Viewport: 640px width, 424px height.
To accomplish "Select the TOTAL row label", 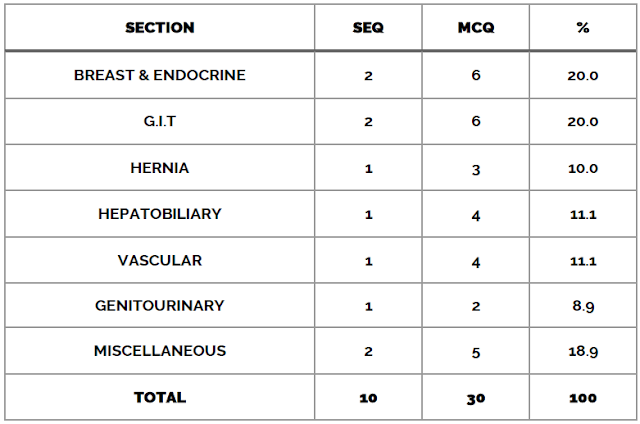I will tap(160, 397).
